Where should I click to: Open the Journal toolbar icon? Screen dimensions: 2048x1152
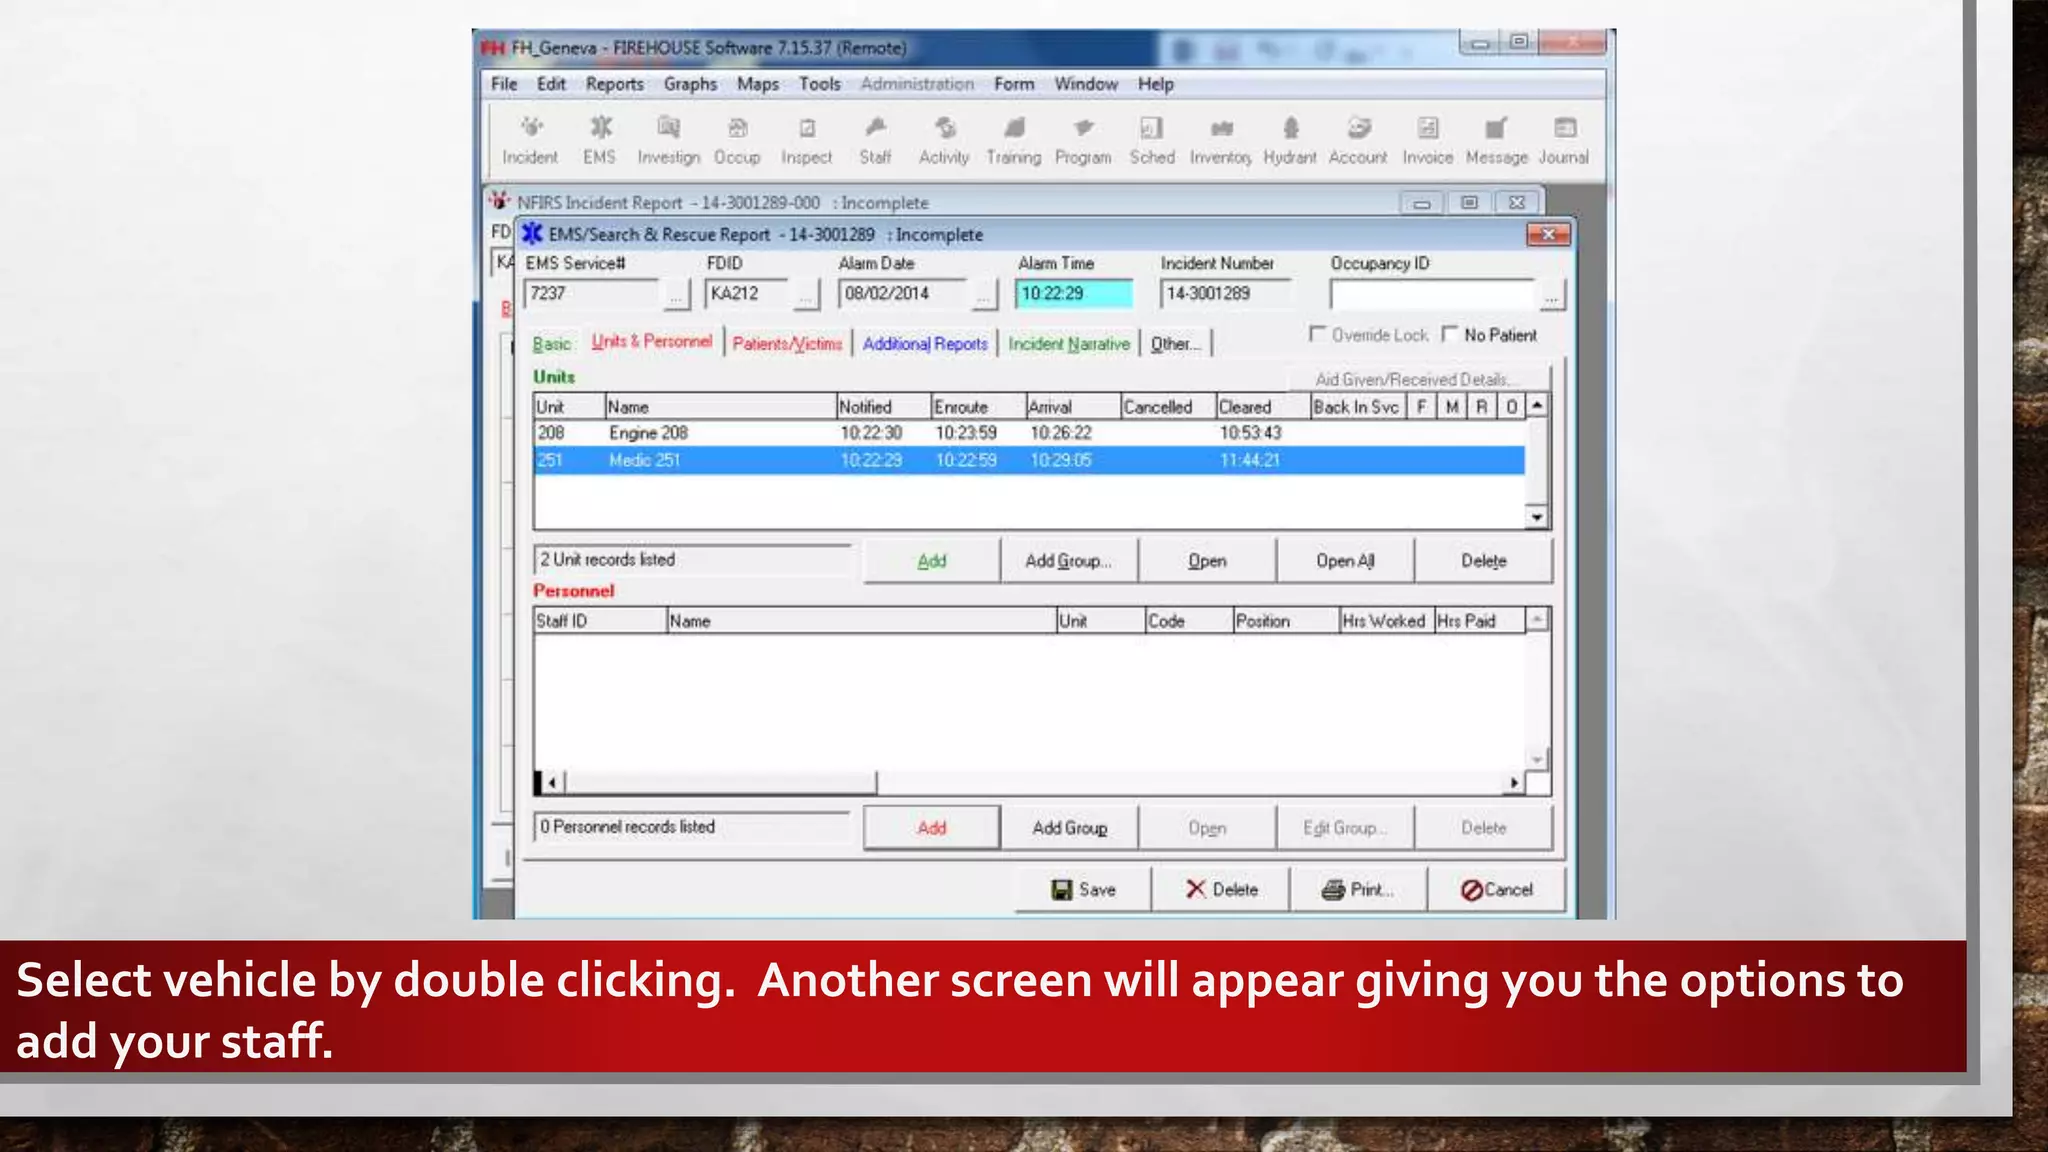[1564, 140]
